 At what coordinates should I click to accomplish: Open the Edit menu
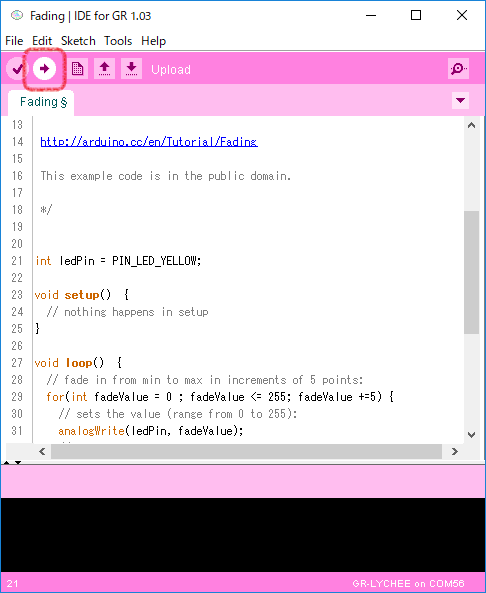(42, 41)
